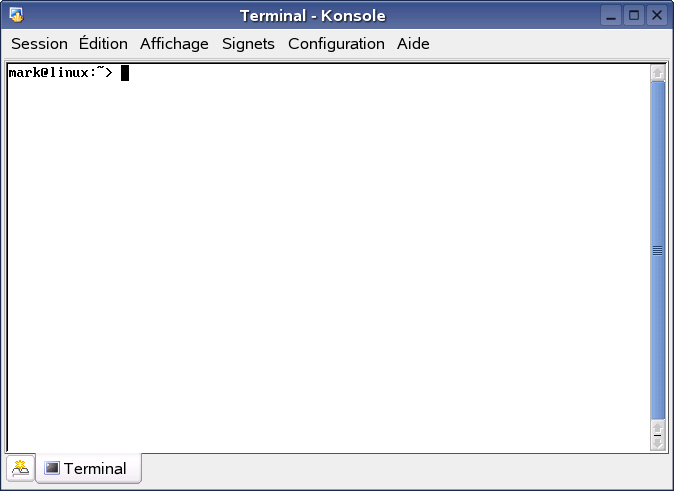Close the Konsole window
This screenshot has width=674, height=491.
pos(656,16)
